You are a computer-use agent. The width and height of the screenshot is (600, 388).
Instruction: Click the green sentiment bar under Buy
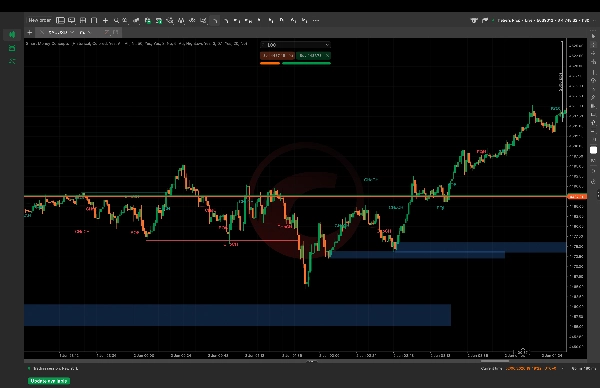click(x=306, y=63)
